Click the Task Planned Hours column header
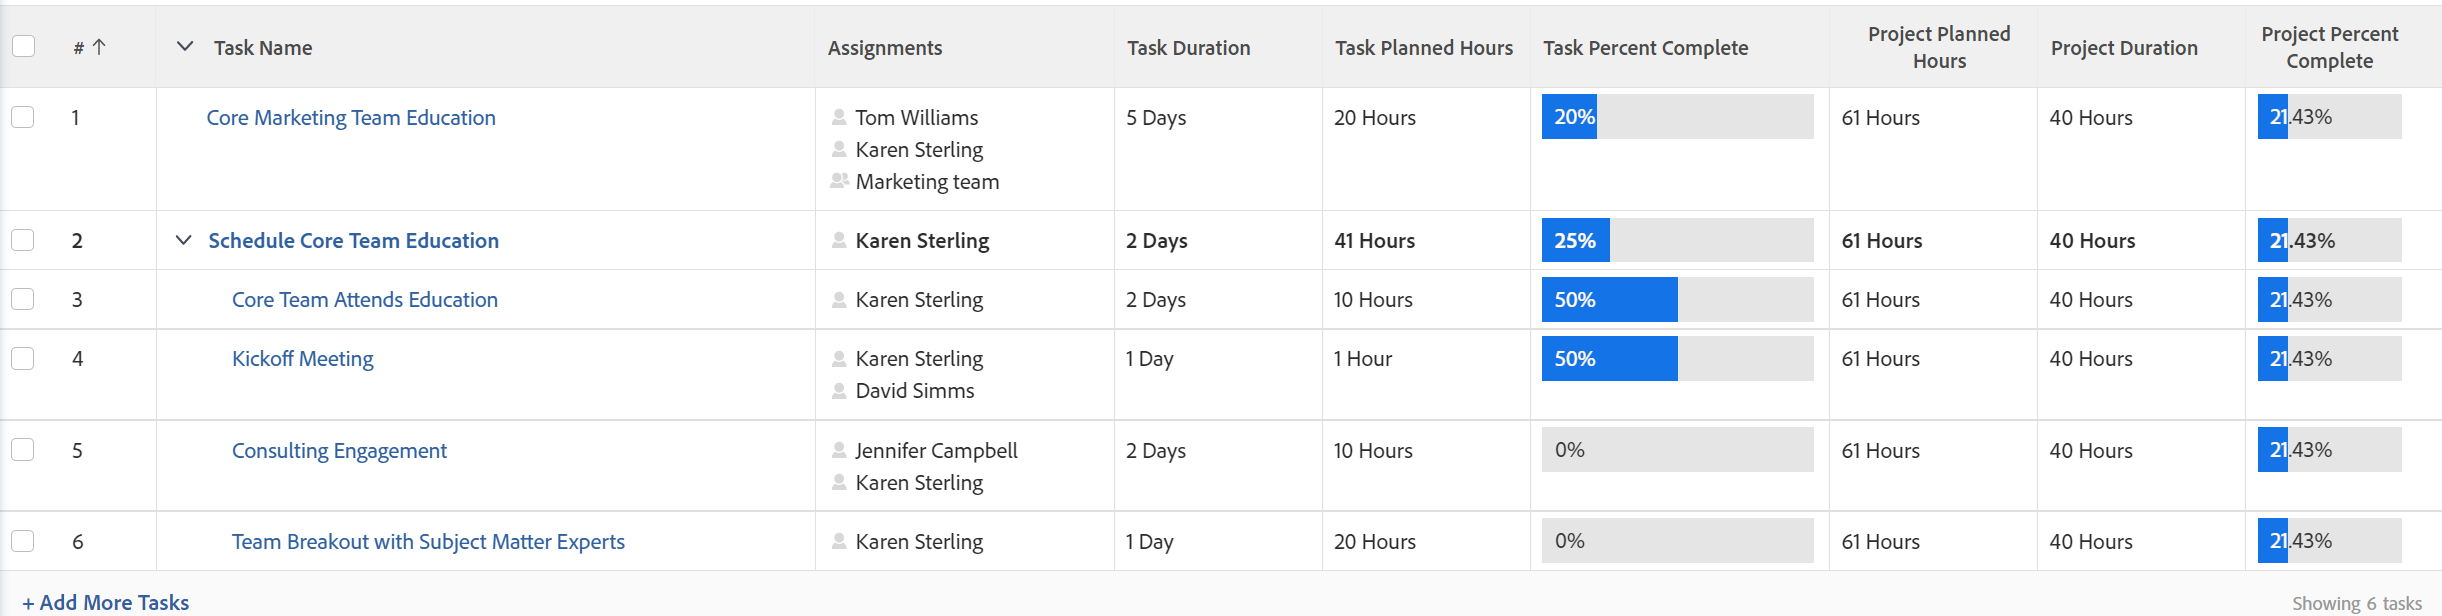 (x=1423, y=48)
